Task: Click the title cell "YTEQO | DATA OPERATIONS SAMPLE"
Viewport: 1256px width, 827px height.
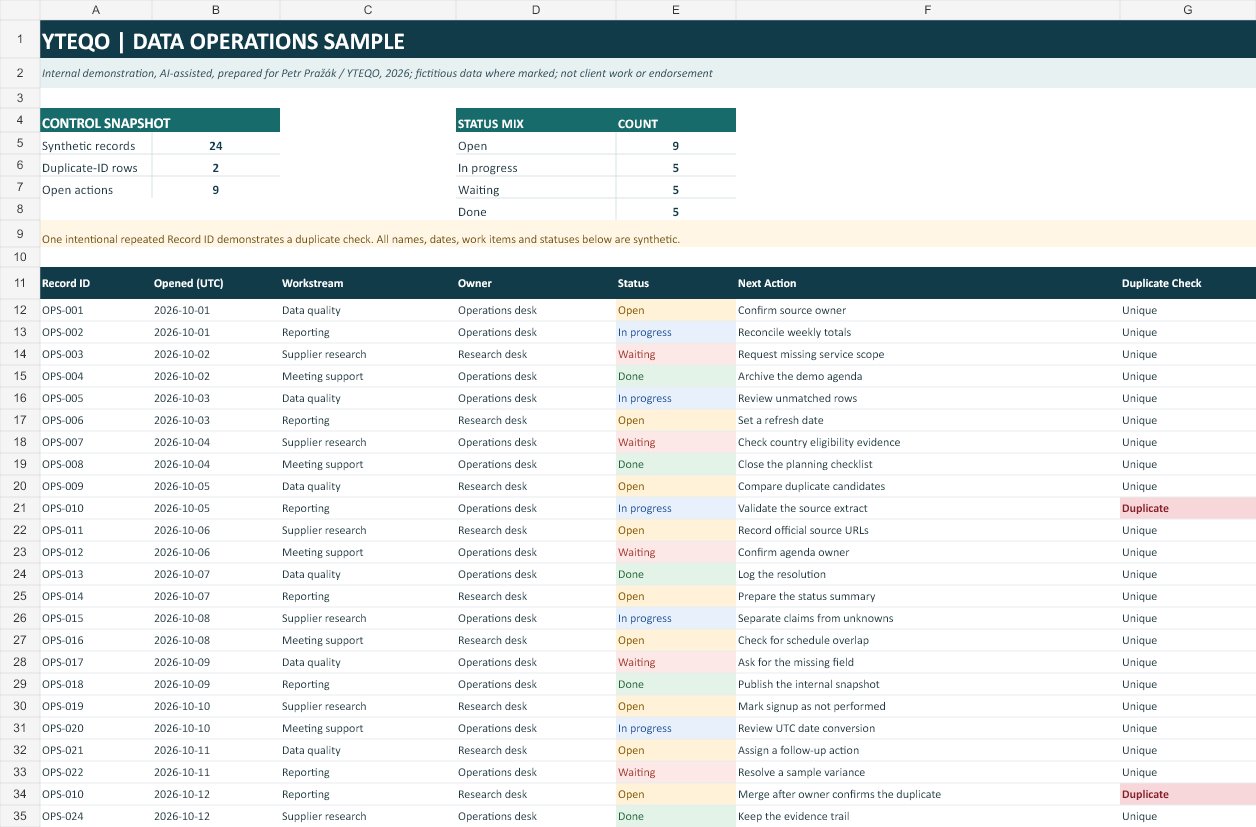Action: (648, 41)
